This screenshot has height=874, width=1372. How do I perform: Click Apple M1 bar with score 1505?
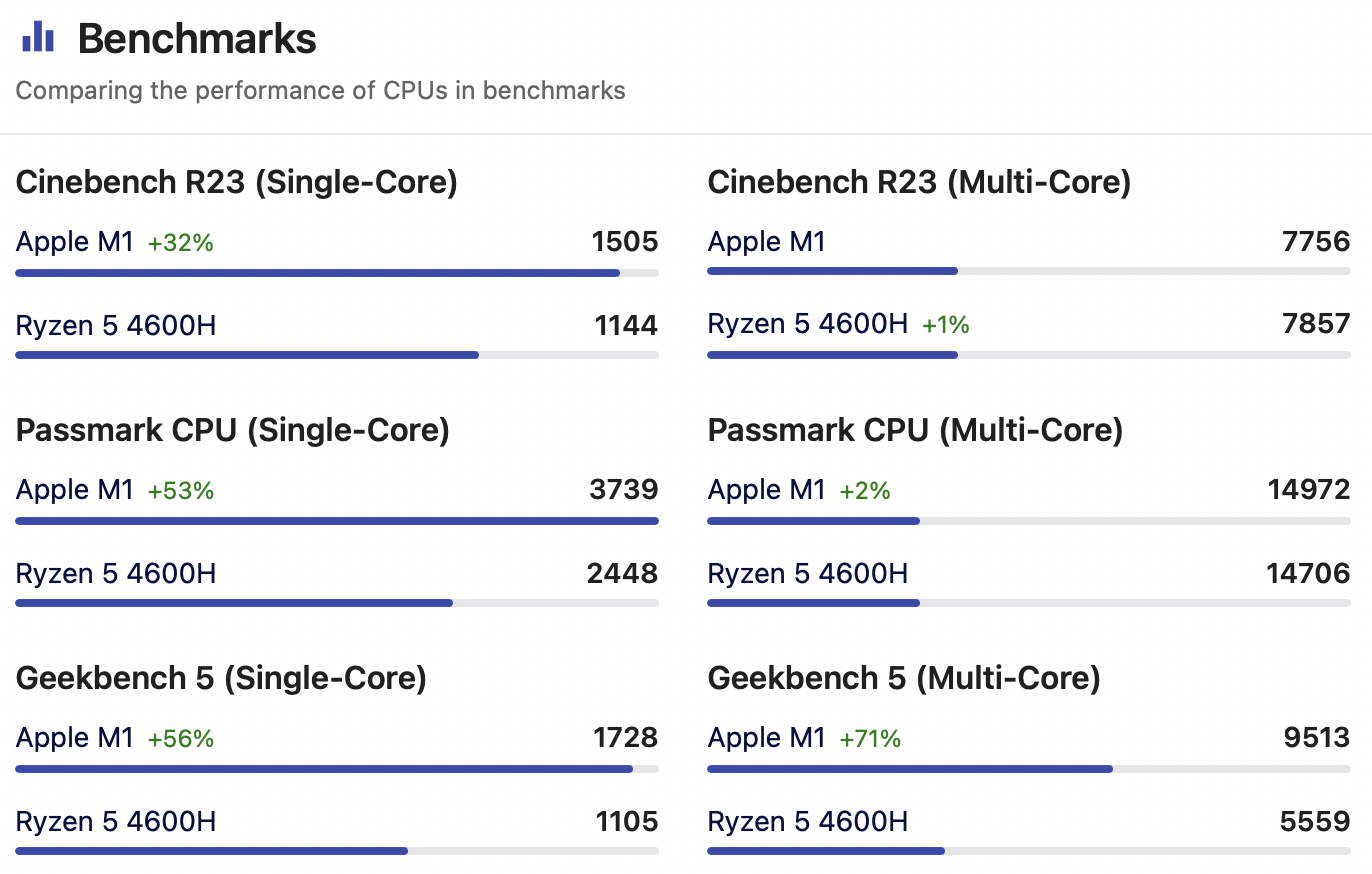(x=318, y=272)
